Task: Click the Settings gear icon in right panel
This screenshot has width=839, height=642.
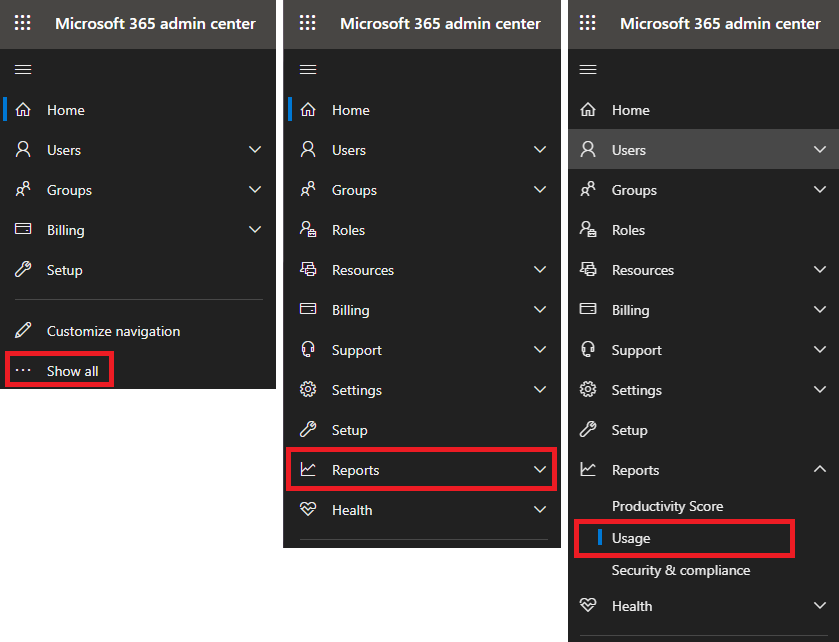Action: click(588, 389)
